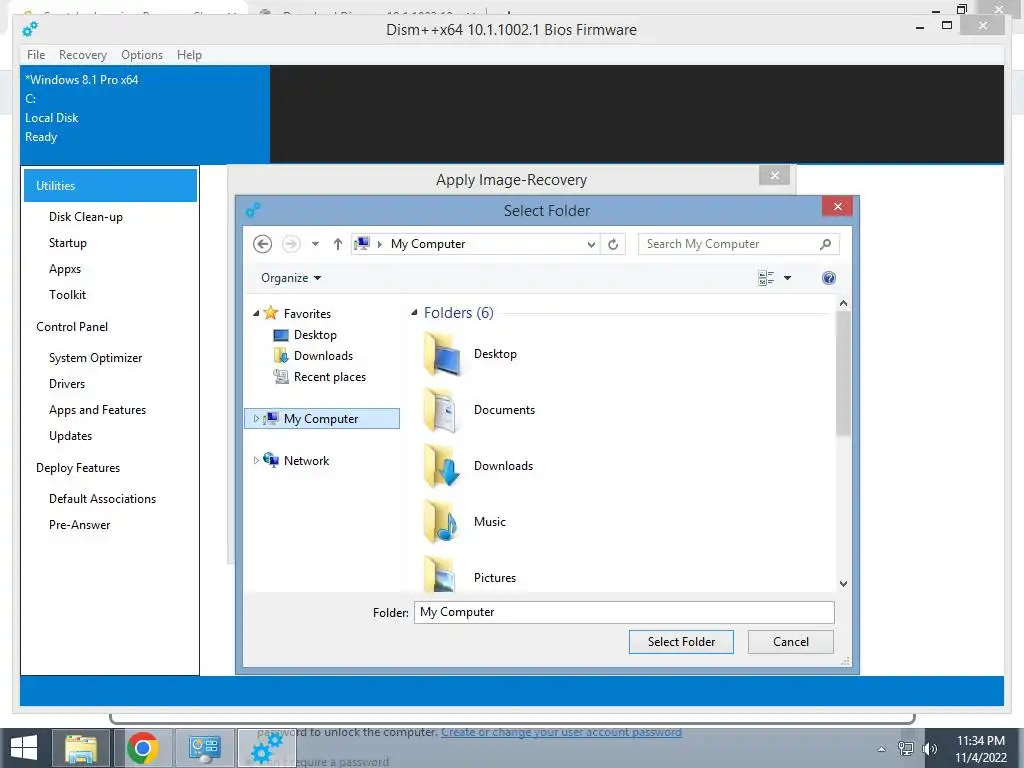The image size is (1024, 768).
Task: Click the Select Folder button
Action: (x=681, y=642)
